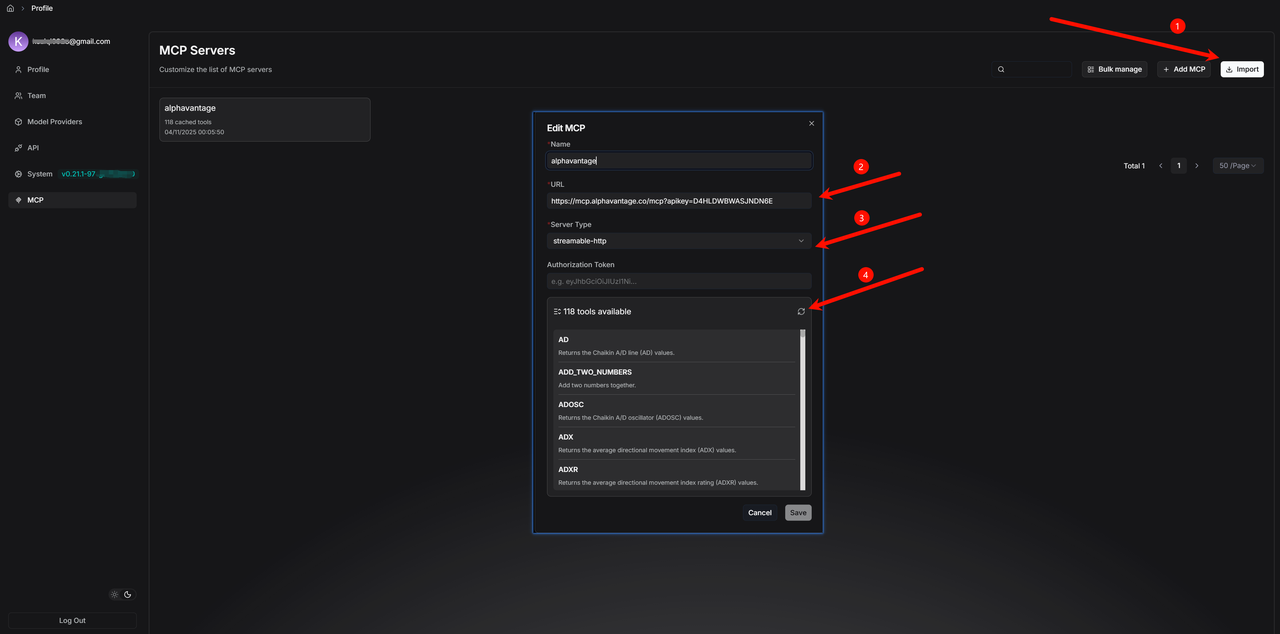Open Model Providers in the sidebar
Image resolution: width=1280 pixels, height=634 pixels.
(x=54, y=122)
